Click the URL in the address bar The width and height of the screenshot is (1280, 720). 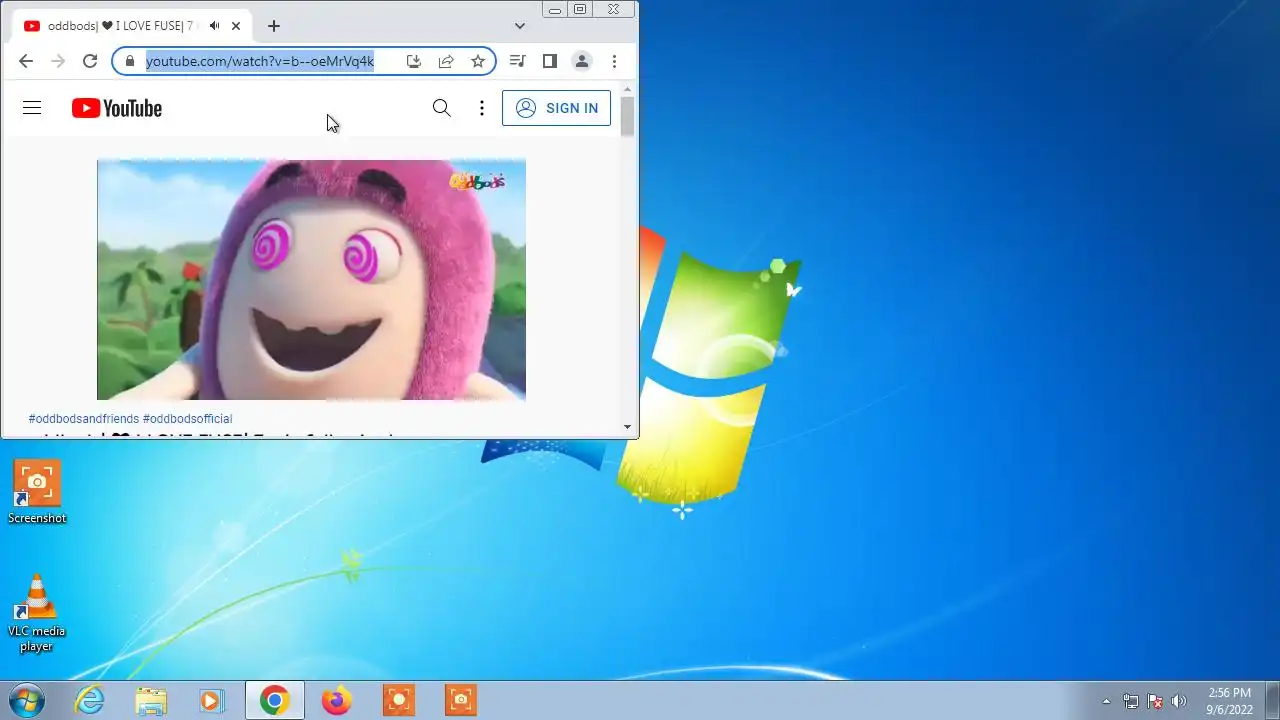tap(260, 61)
